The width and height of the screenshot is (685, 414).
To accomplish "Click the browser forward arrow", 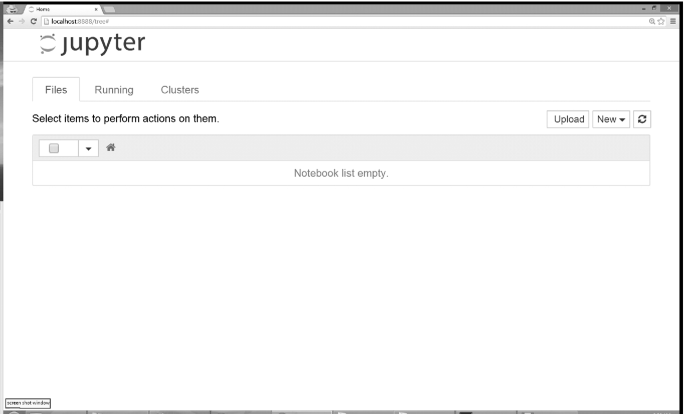I will [21, 21].
